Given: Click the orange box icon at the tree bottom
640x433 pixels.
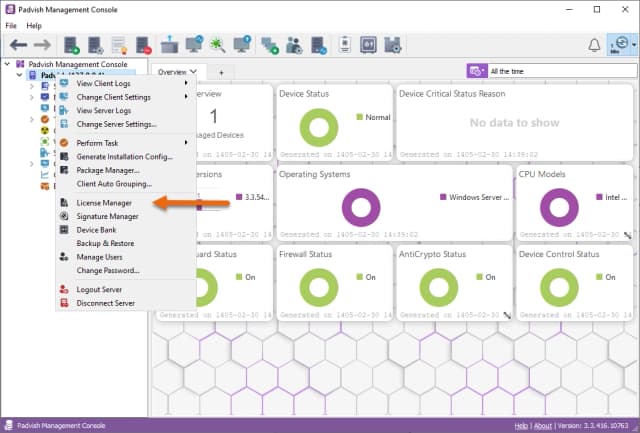Looking at the screenshot, I should [x=44, y=186].
